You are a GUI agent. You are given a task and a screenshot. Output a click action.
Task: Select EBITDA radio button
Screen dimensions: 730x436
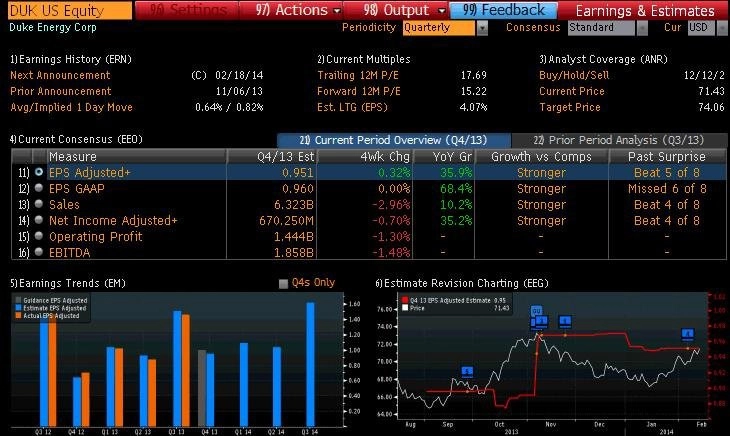[39, 252]
